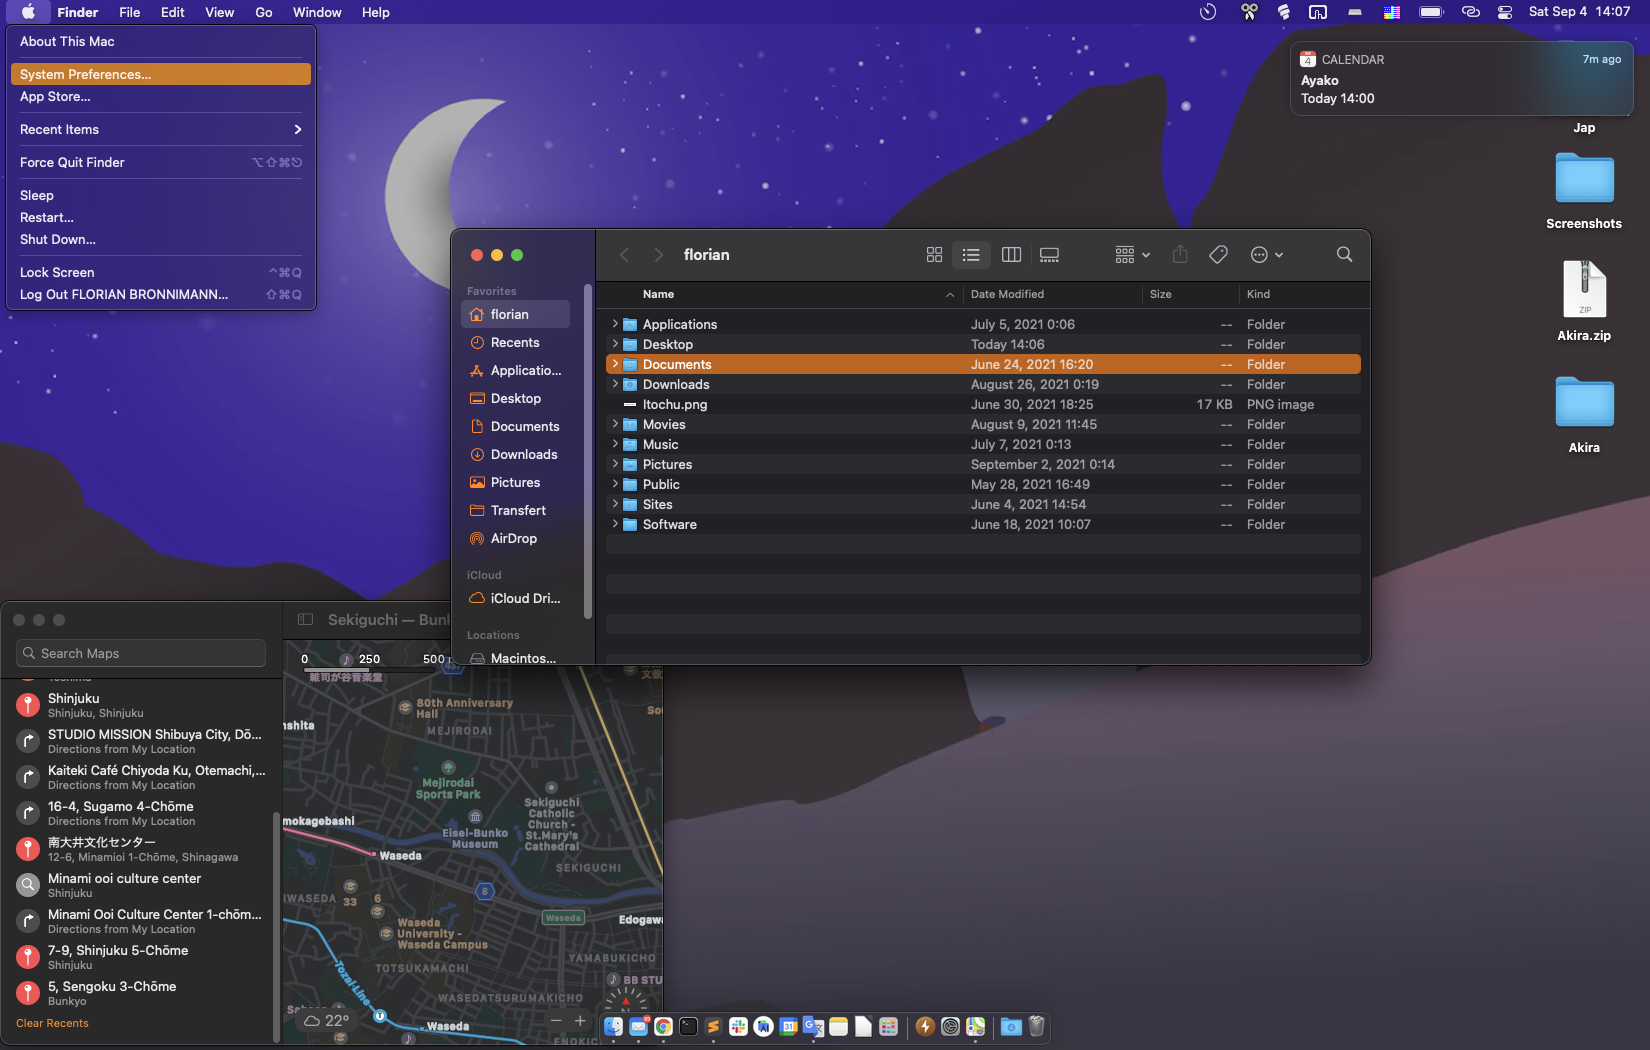Open the Group By dropdown in Finder
This screenshot has height=1050, width=1650.
tap(1132, 255)
